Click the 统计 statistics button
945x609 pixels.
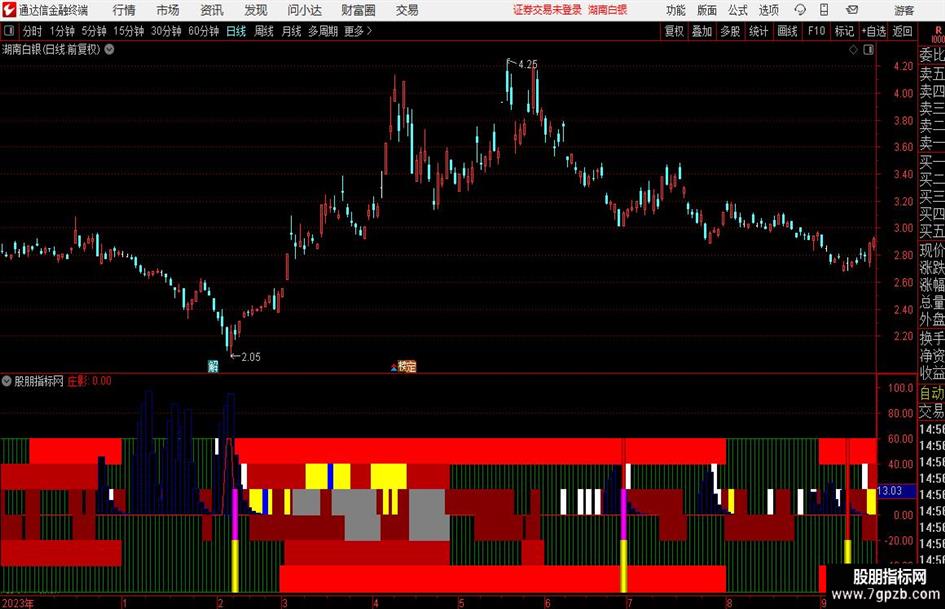[x=758, y=31]
